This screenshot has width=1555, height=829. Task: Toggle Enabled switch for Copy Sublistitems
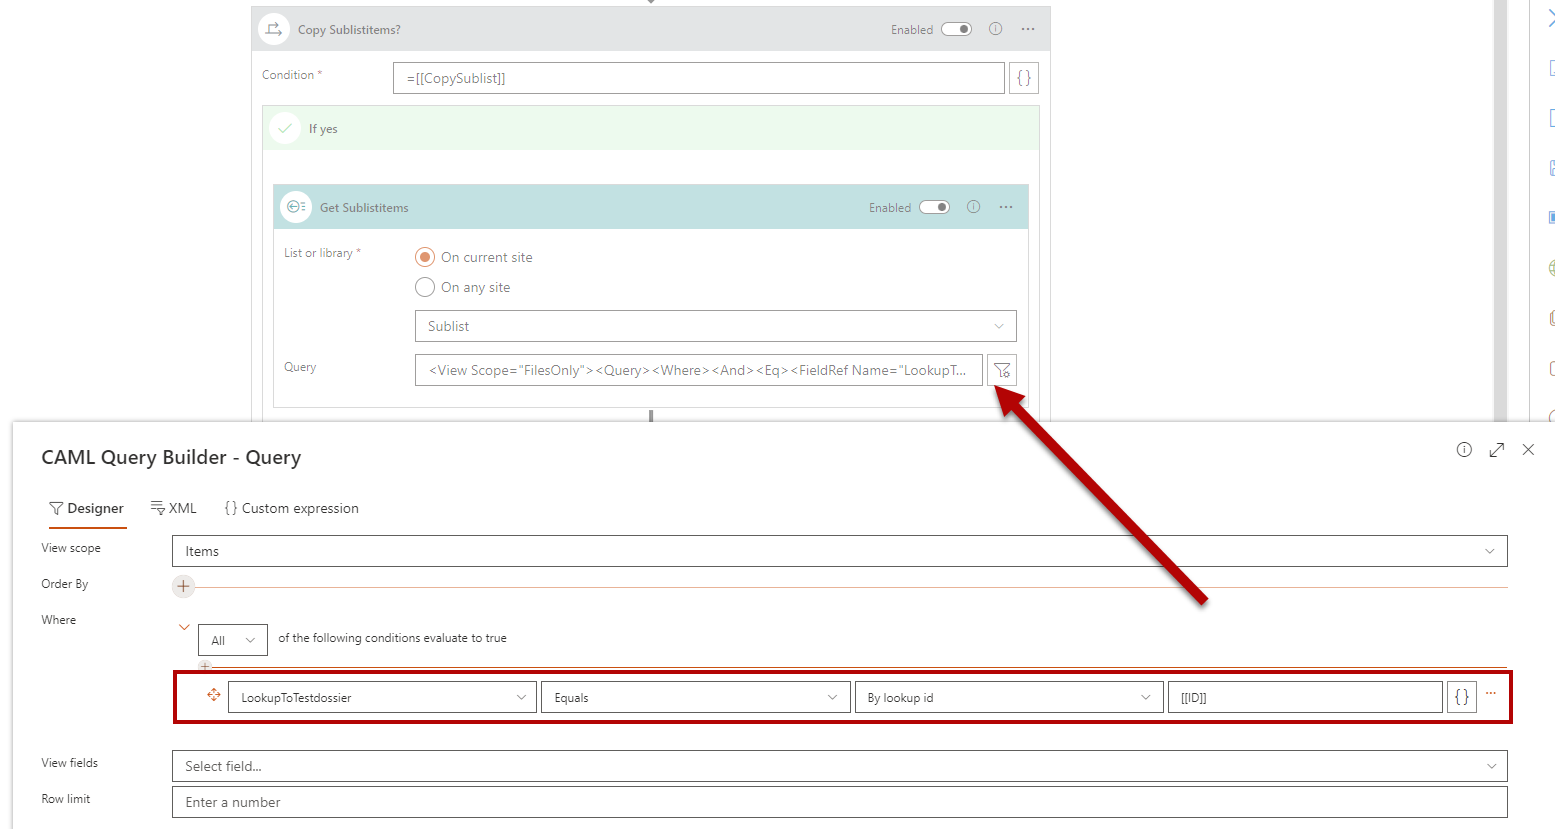pos(956,29)
